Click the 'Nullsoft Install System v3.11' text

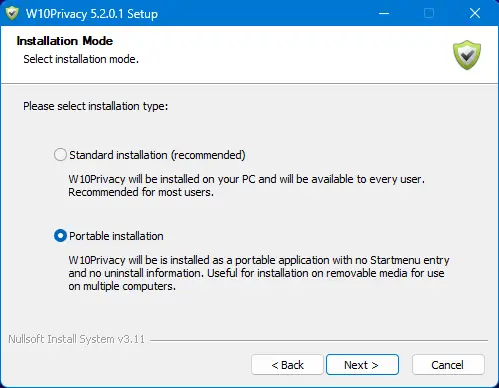(77, 339)
